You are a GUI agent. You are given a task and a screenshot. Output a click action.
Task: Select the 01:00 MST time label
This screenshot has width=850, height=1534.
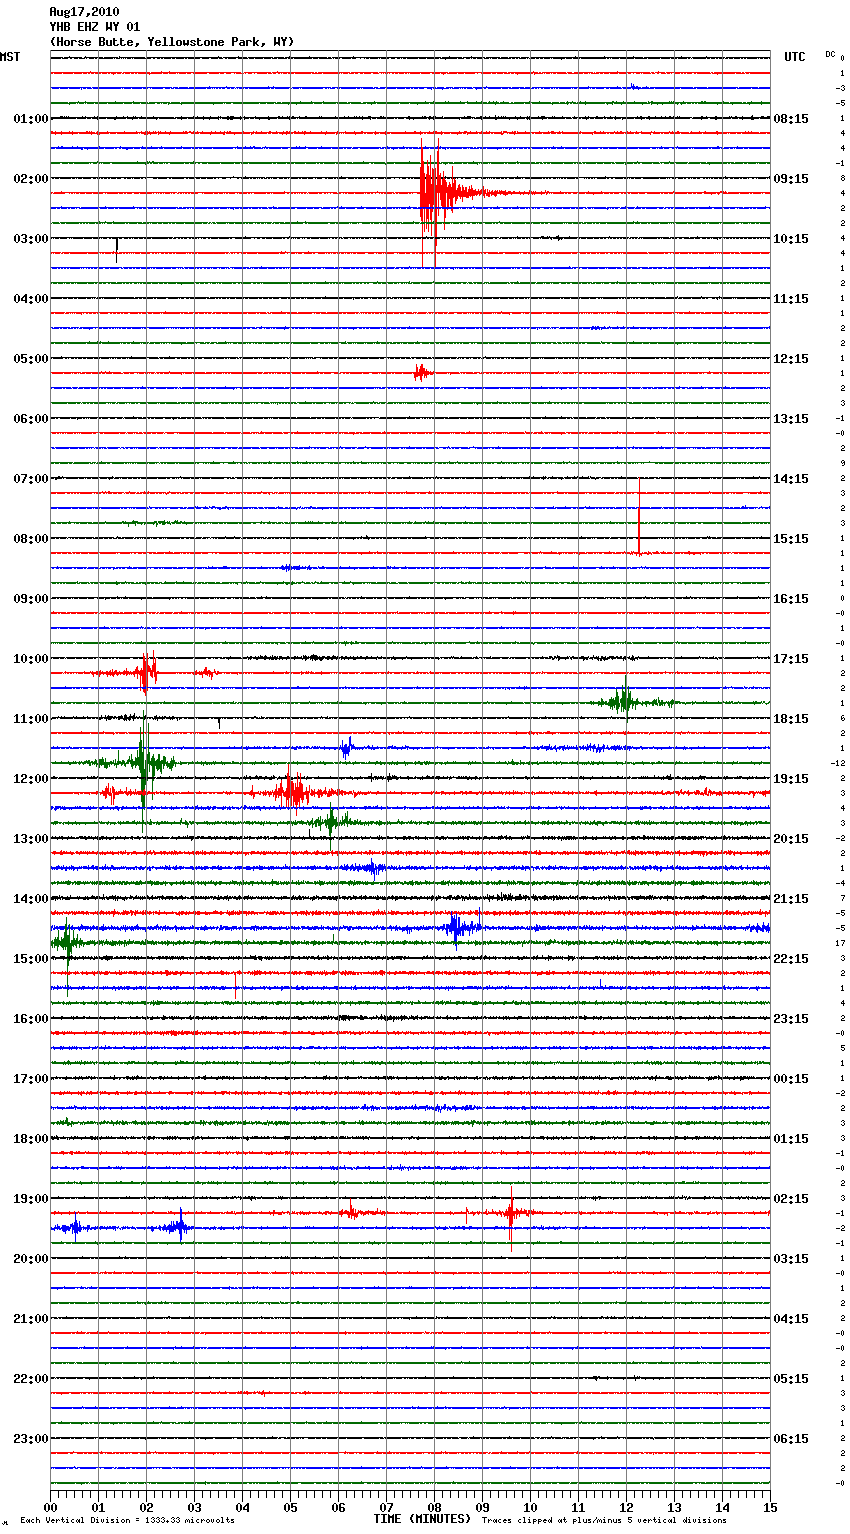[x=31, y=119]
